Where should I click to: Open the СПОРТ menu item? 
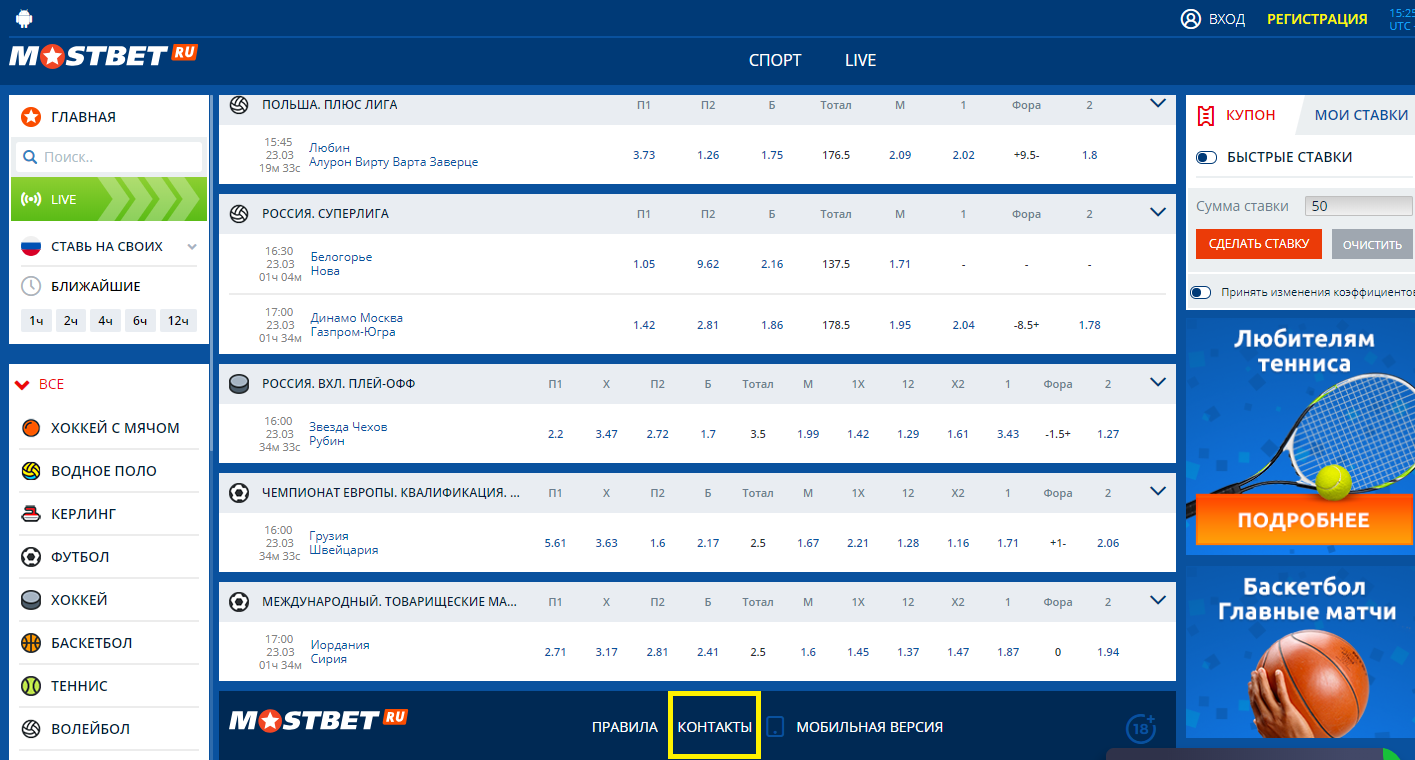[775, 60]
